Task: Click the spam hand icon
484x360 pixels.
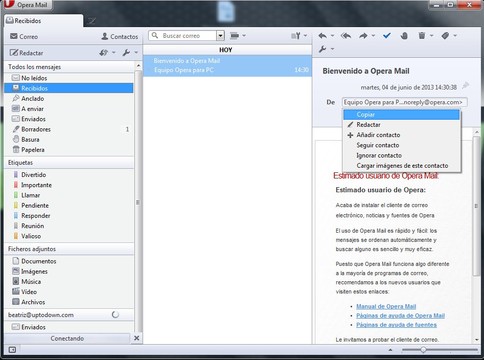Action: (404, 36)
